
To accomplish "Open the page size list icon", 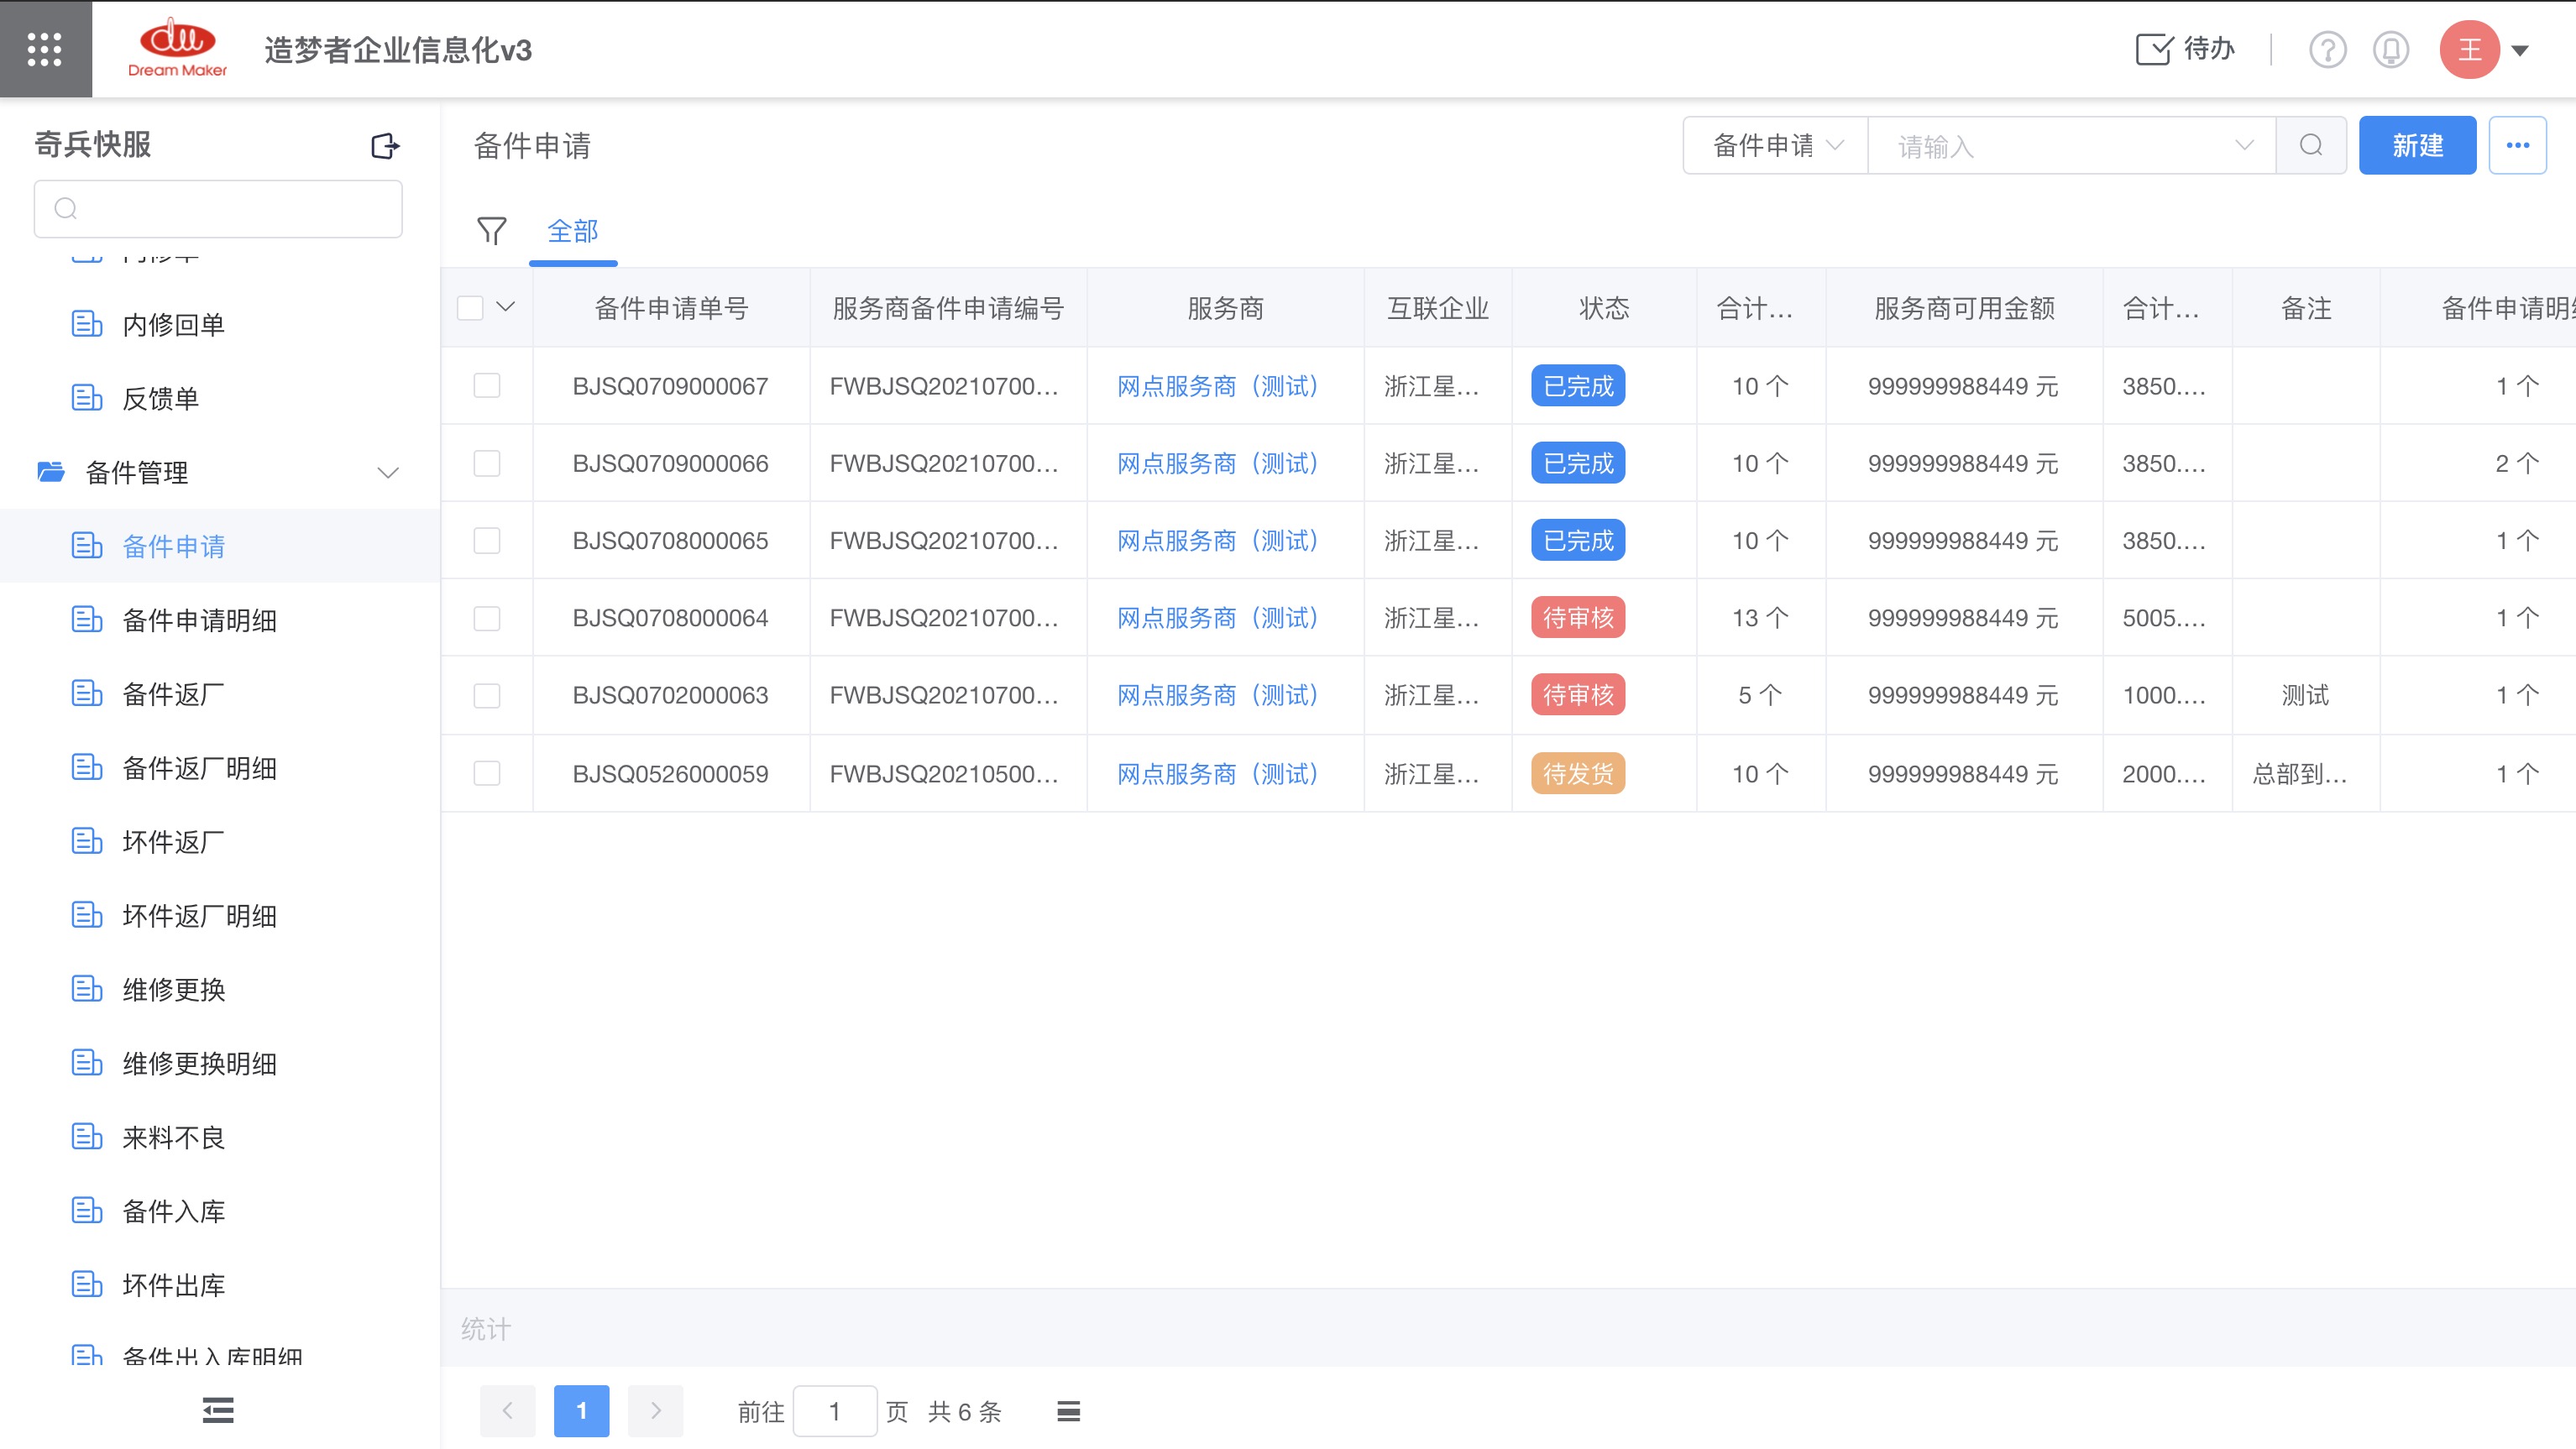I will pyautogui.click(x=1068, y=1411).
